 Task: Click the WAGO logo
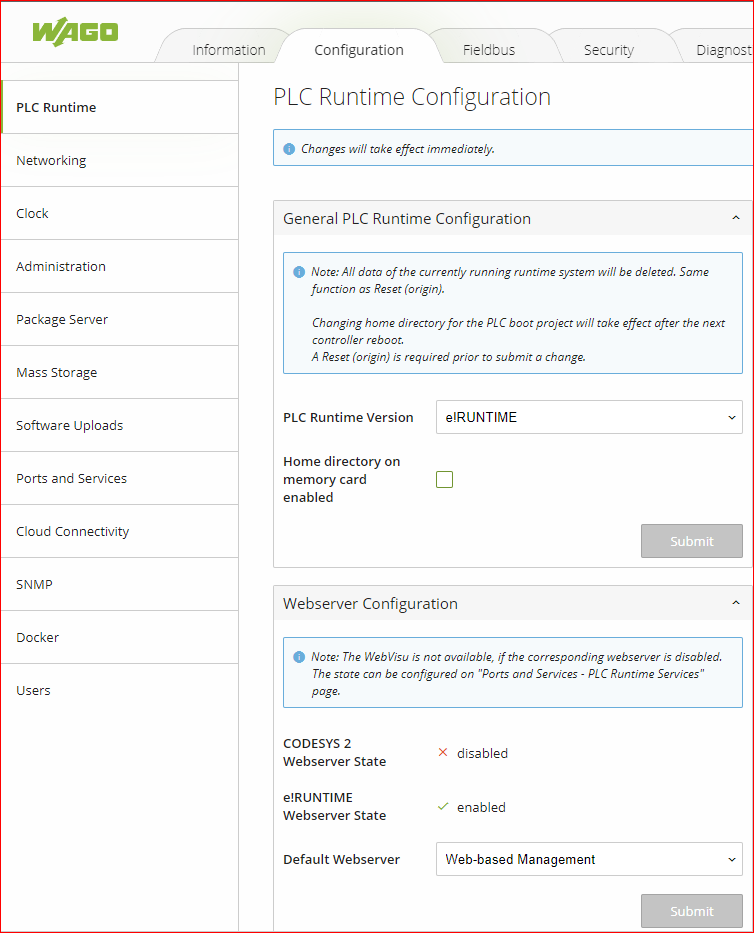pyautogui.click(x=75, y=31)
